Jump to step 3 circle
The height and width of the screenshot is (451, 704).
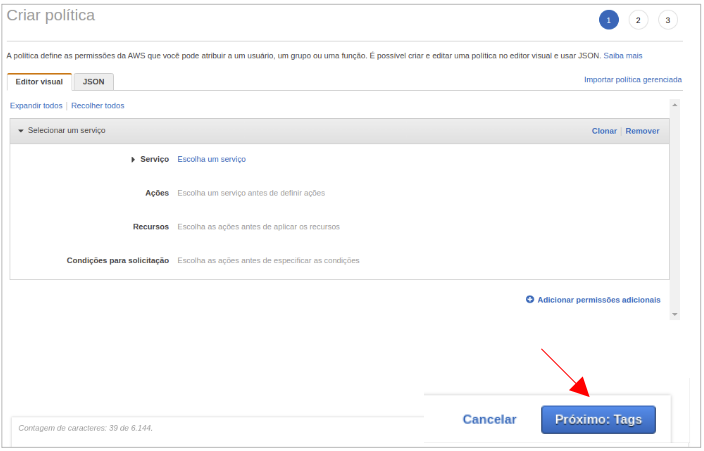click(x=667, y=20)
